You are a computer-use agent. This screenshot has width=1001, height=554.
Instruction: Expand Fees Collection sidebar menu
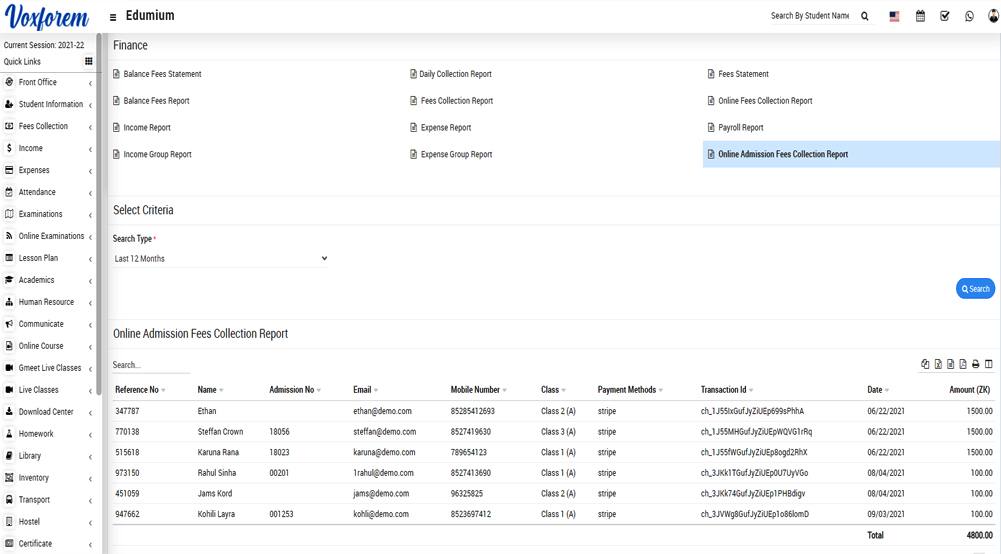[44, 126]
